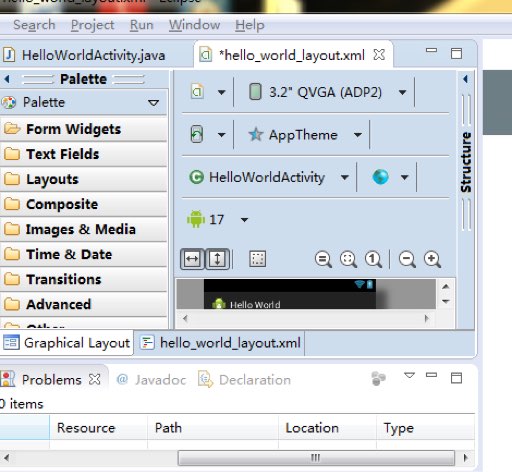Screen dimensions: 512x472
Task: Click the configuration file icon in layout toolbar
Action: pos(197,92)
